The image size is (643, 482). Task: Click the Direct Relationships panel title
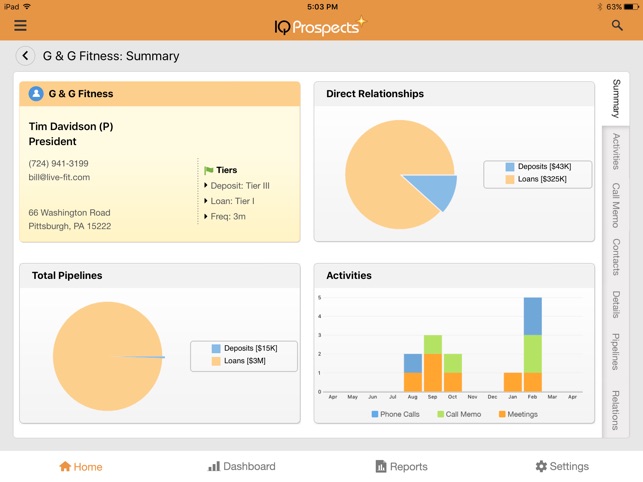pyautogui.click(x=375, y=94)
